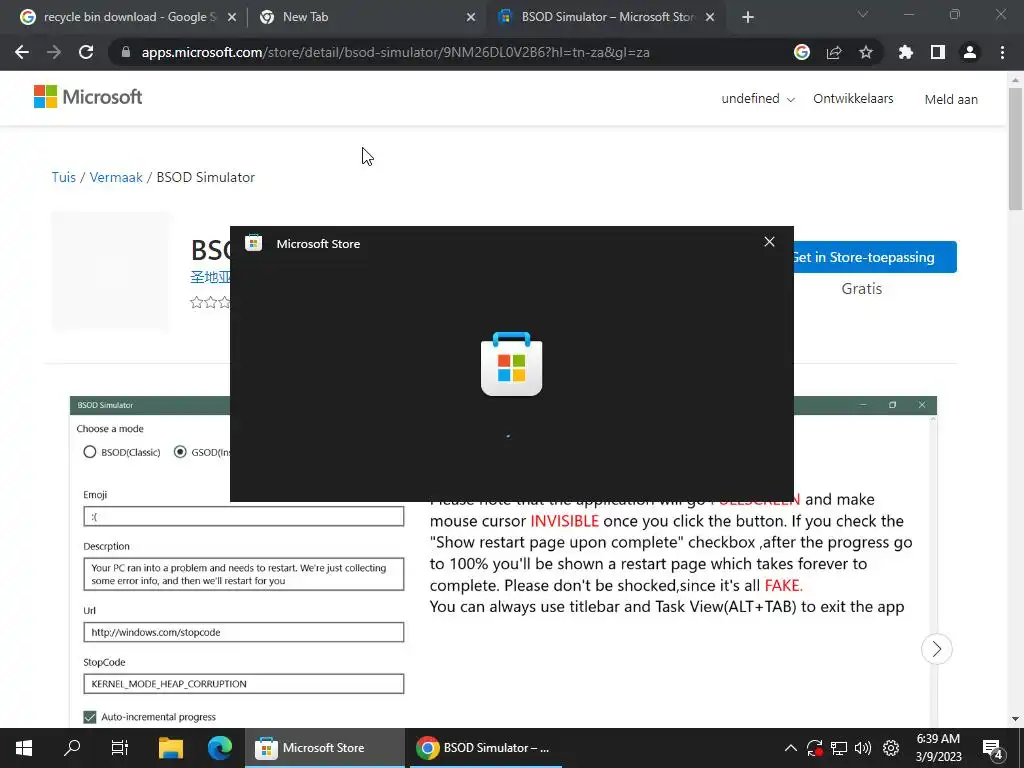Open the volume speaker tray icon
Viewport: 1024px width, 768px height.
point(863,748)
